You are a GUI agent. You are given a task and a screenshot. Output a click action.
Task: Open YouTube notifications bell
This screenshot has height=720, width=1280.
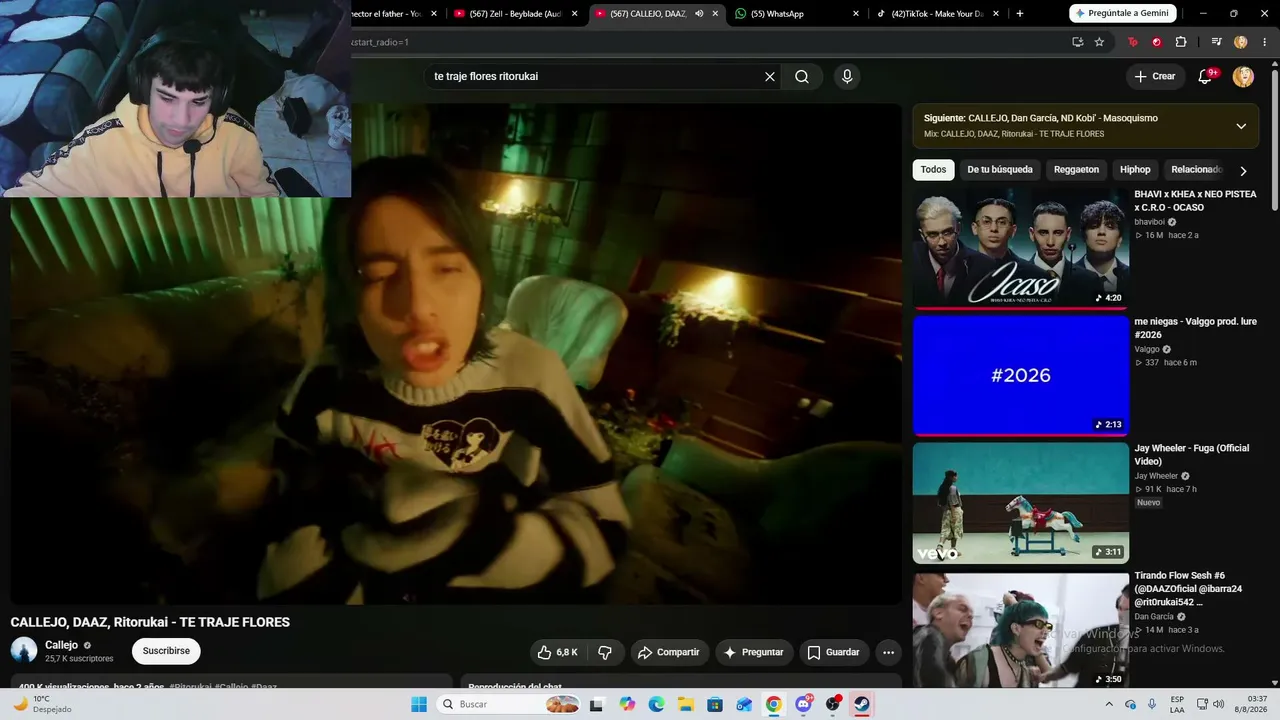click(1205, 77)
